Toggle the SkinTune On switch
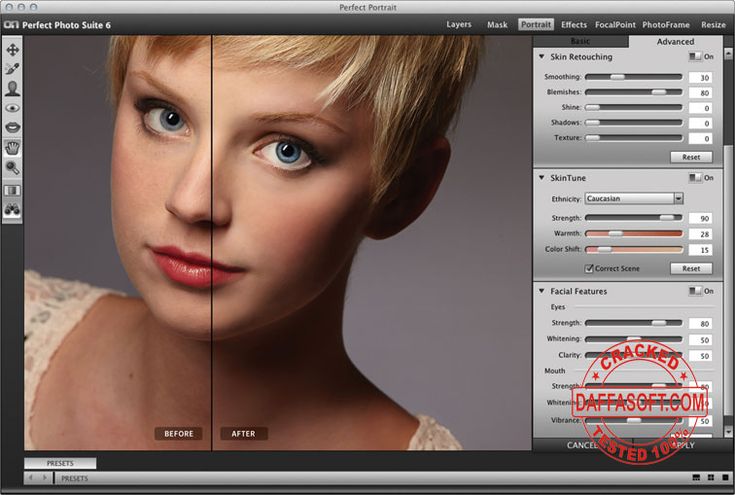Viewport: 735px width, 495px height. click(695, 178)
